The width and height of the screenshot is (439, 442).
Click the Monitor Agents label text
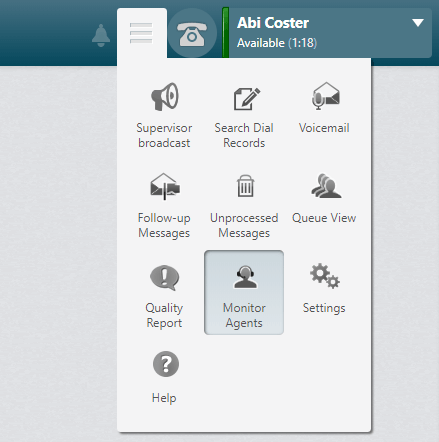244,315
